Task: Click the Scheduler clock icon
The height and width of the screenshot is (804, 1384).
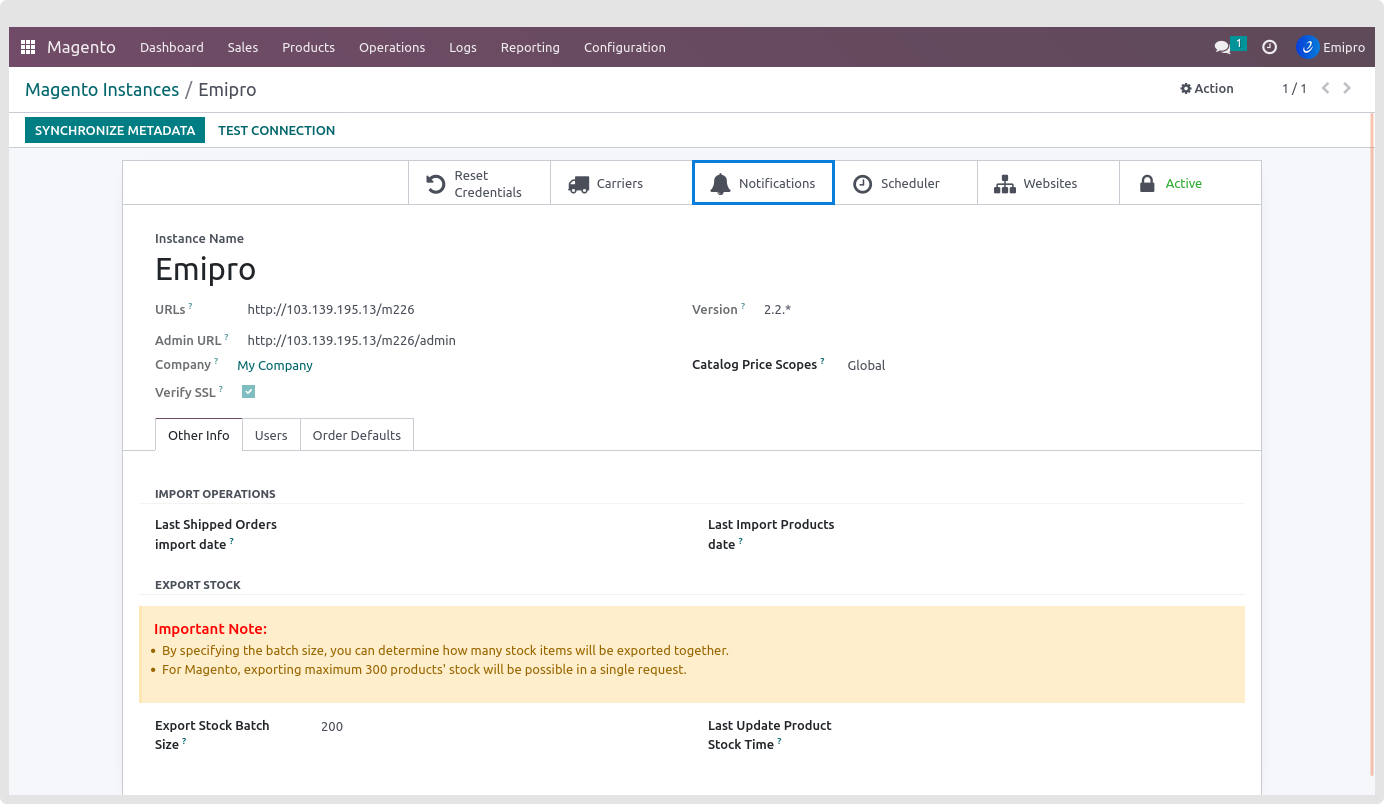Action: [862, 184]
